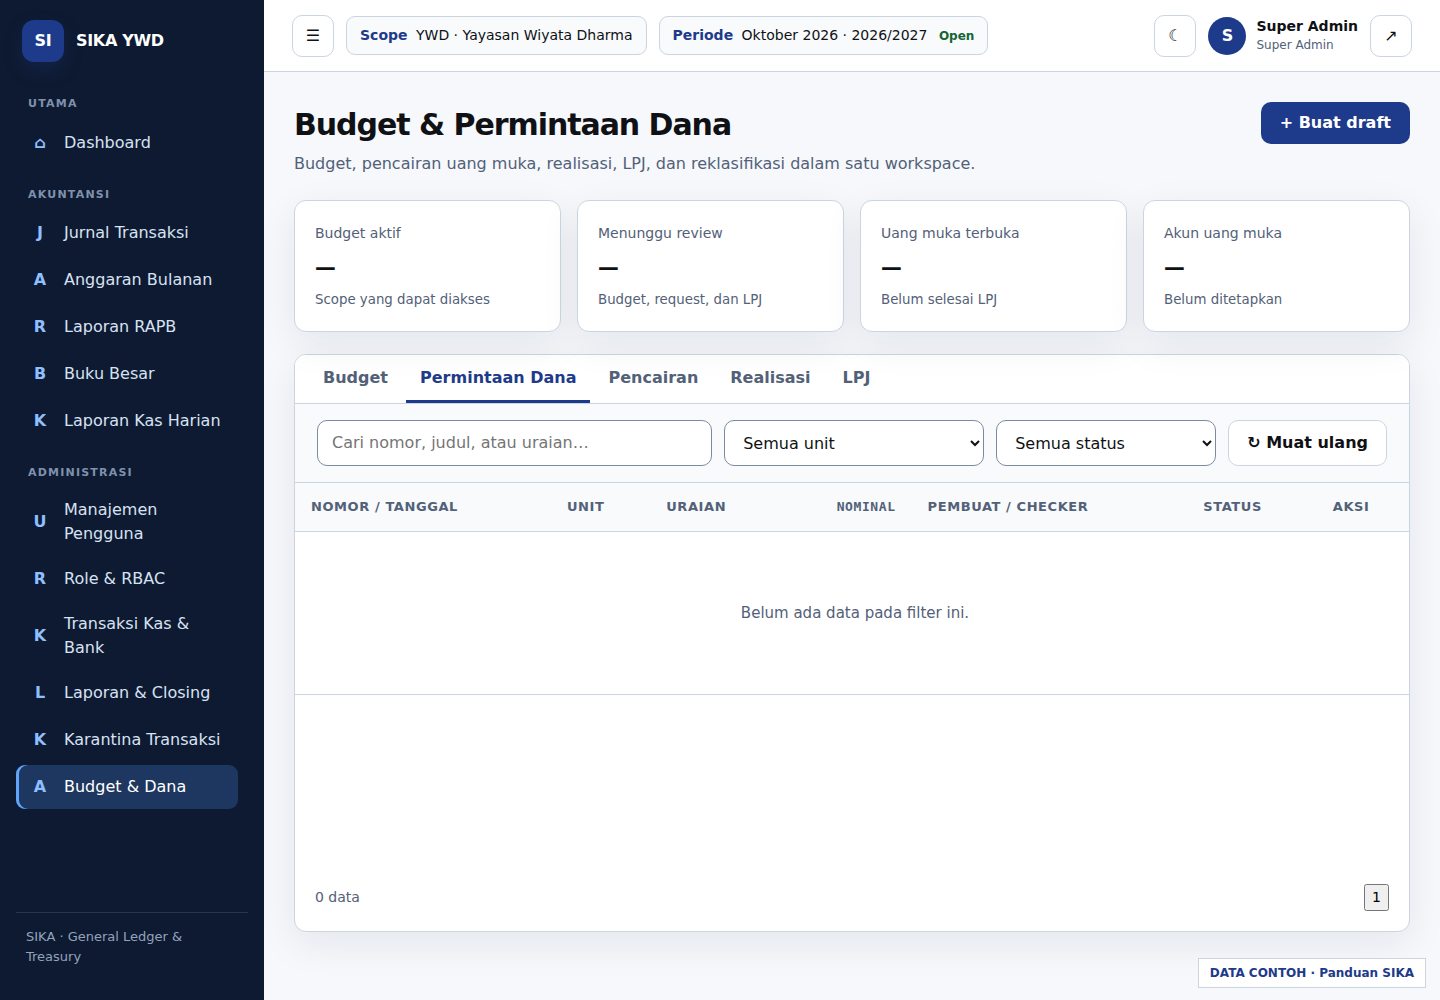Open the Super Admin avatar
The image size is (1440, 1000).
pyautogui.click(x=1227, y=36)
